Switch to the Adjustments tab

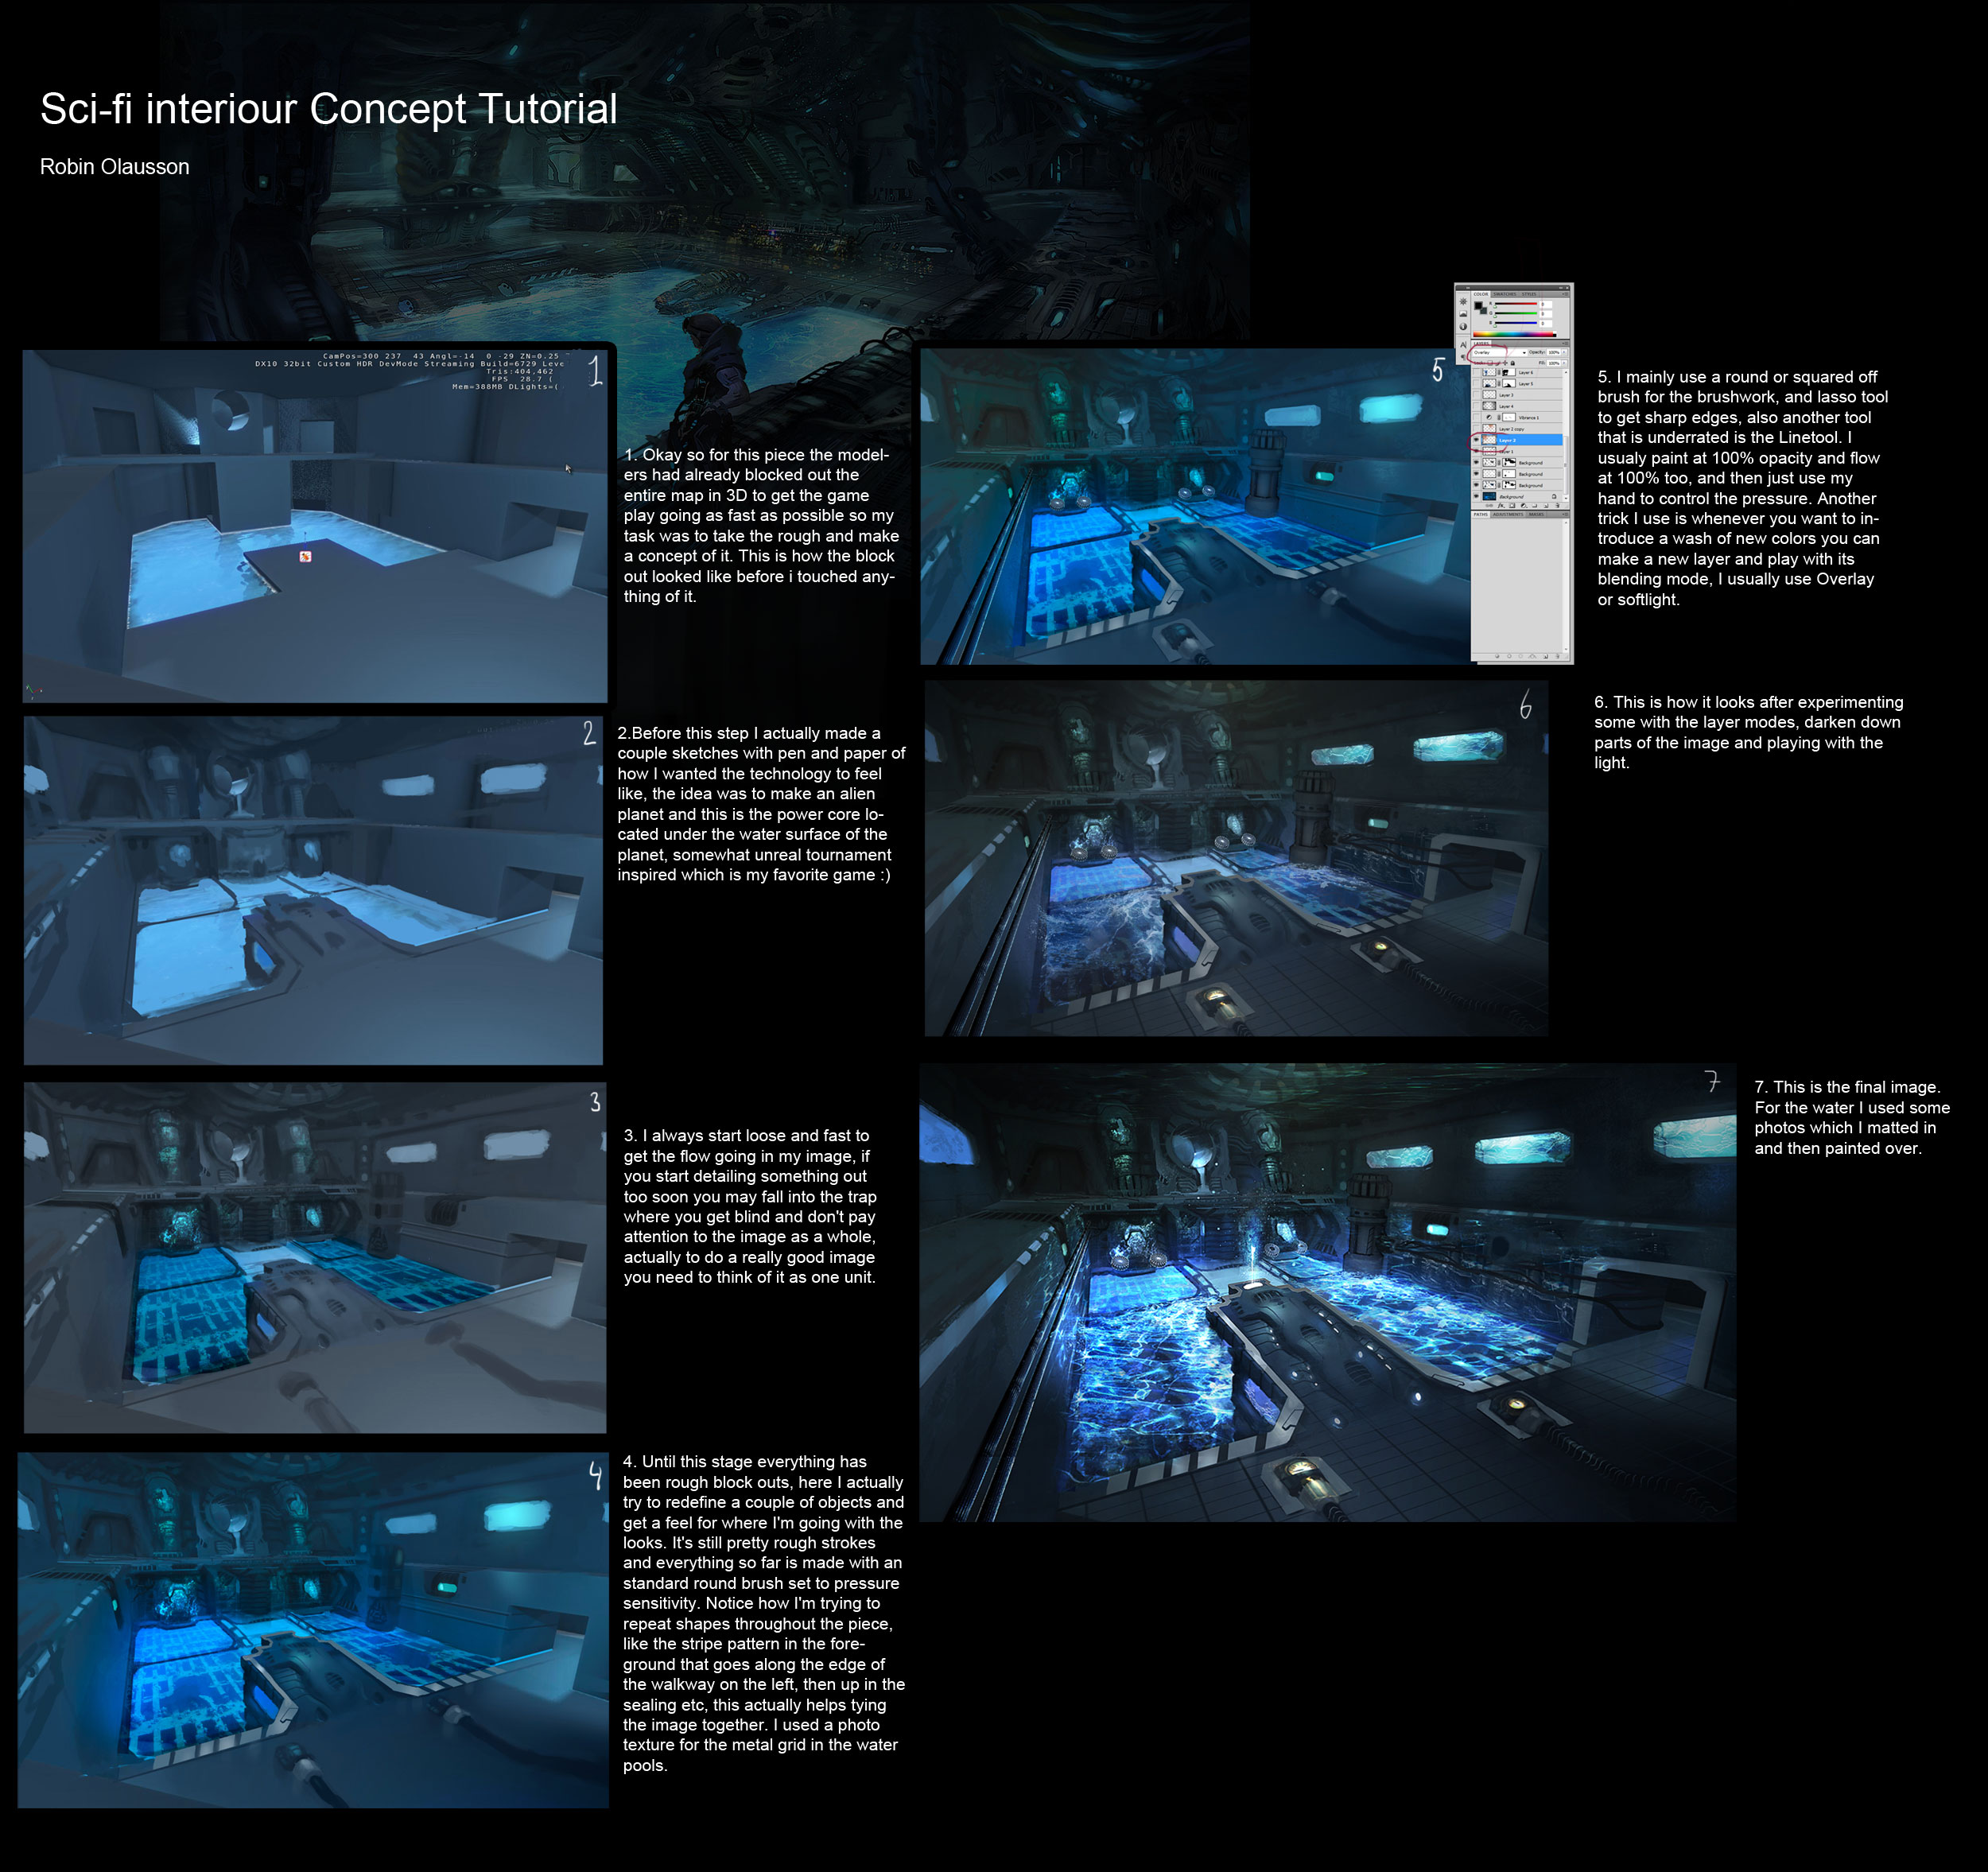(1509, 515)
